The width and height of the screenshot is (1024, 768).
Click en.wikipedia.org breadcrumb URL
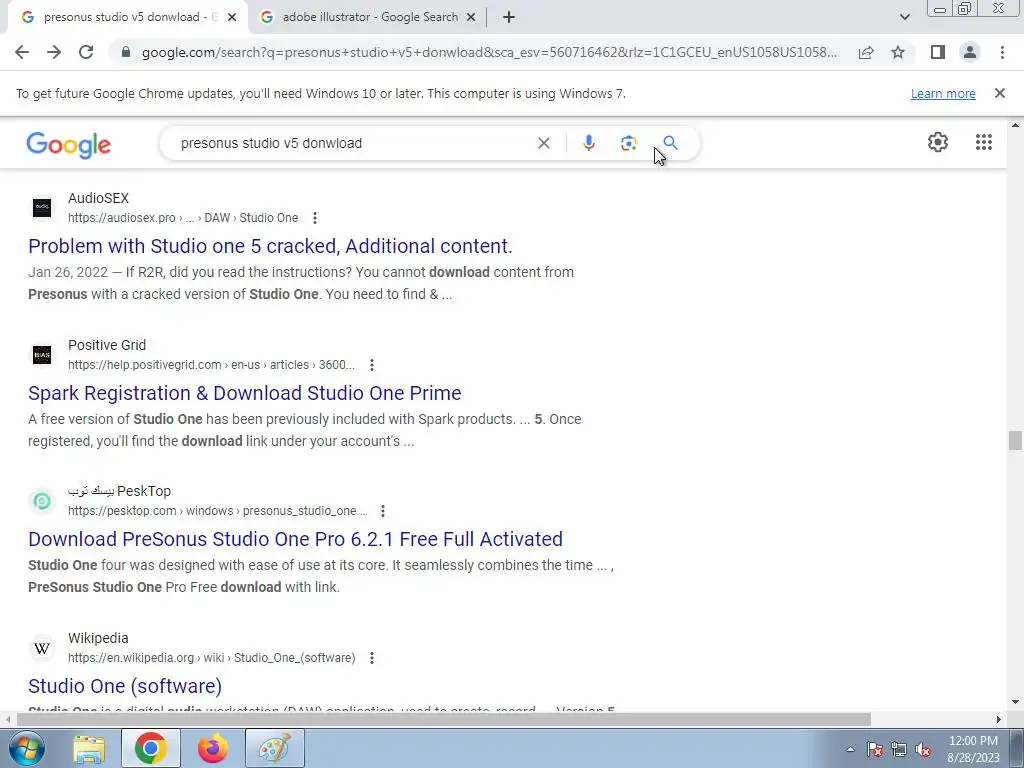(x=212, y=658)
